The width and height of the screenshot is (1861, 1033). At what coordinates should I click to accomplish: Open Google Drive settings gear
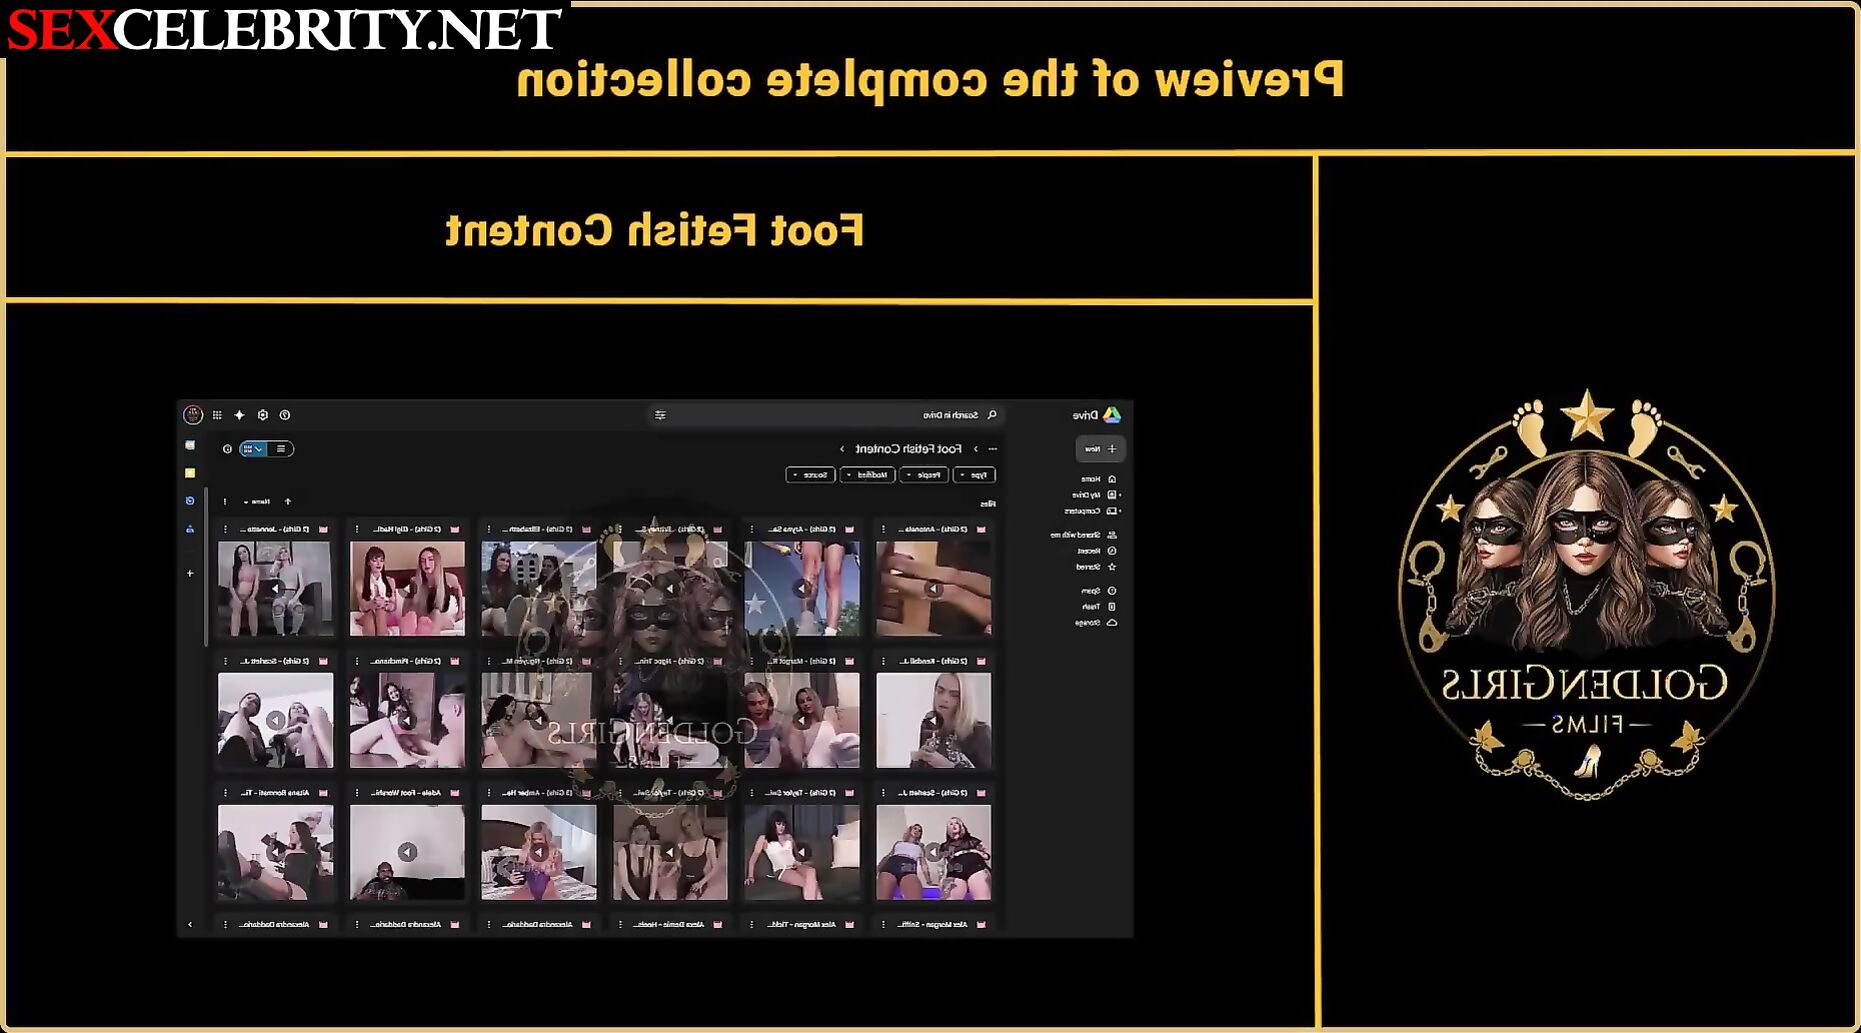(x=263, y=415)
